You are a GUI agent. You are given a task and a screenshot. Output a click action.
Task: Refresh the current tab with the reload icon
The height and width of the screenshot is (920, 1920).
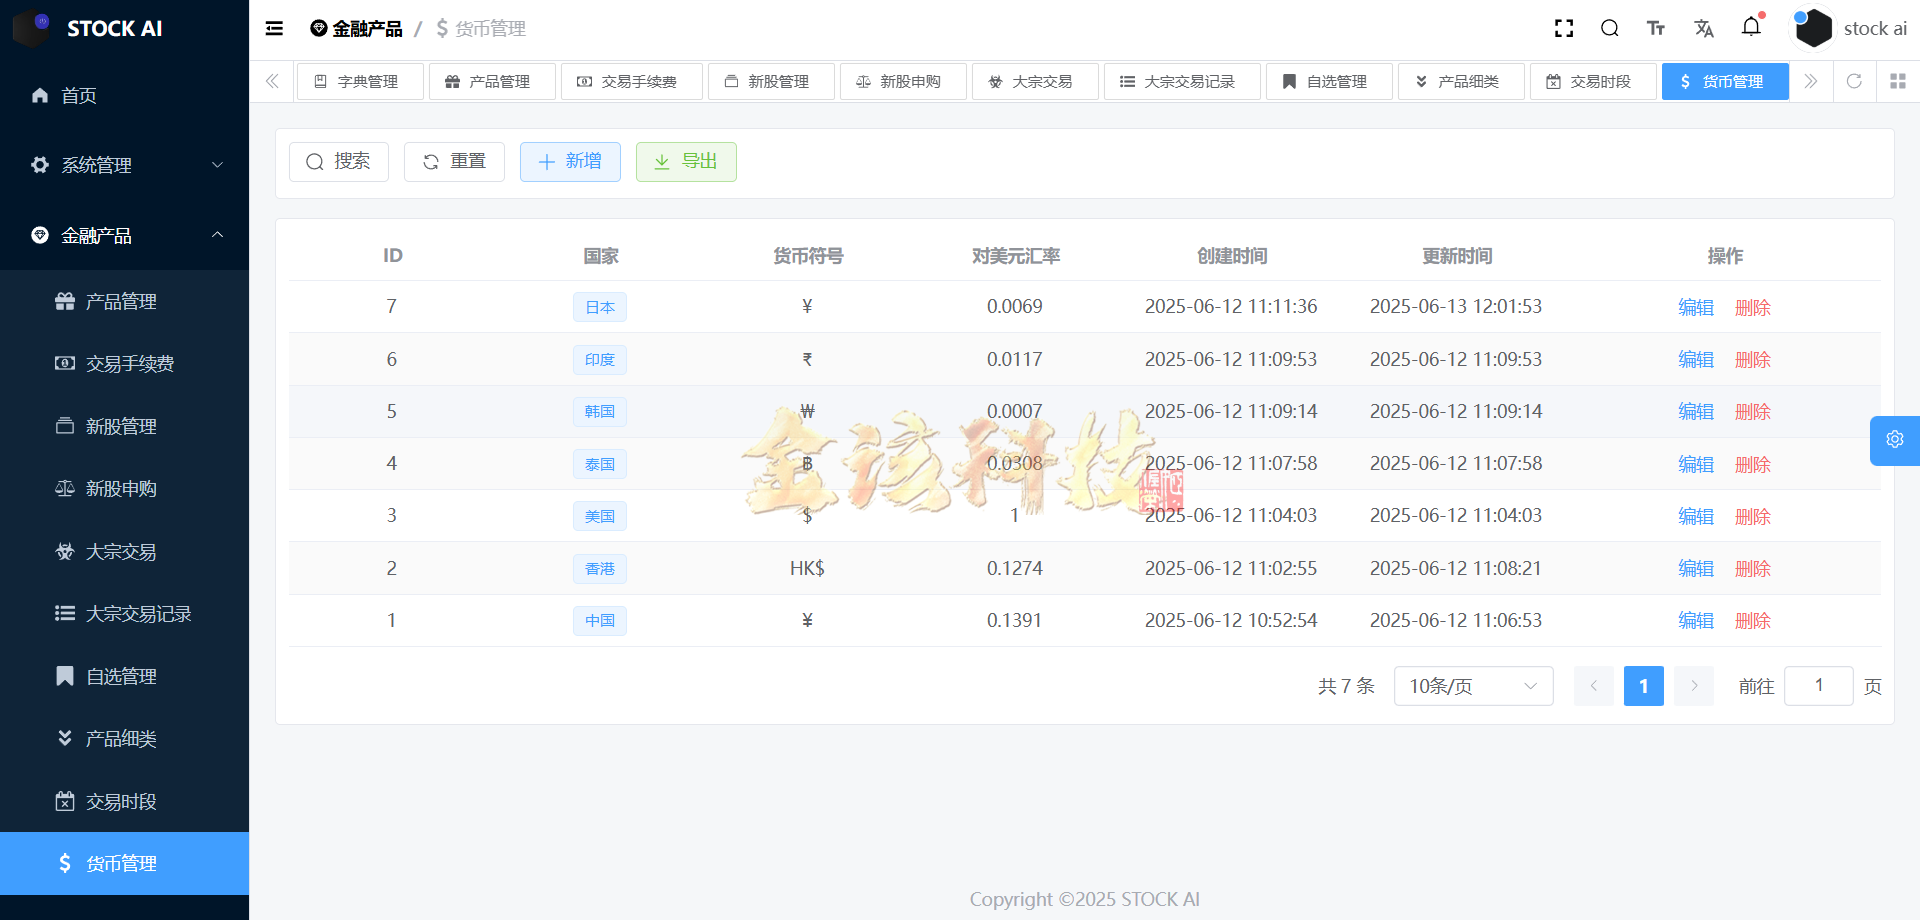tap(1854, 81)
